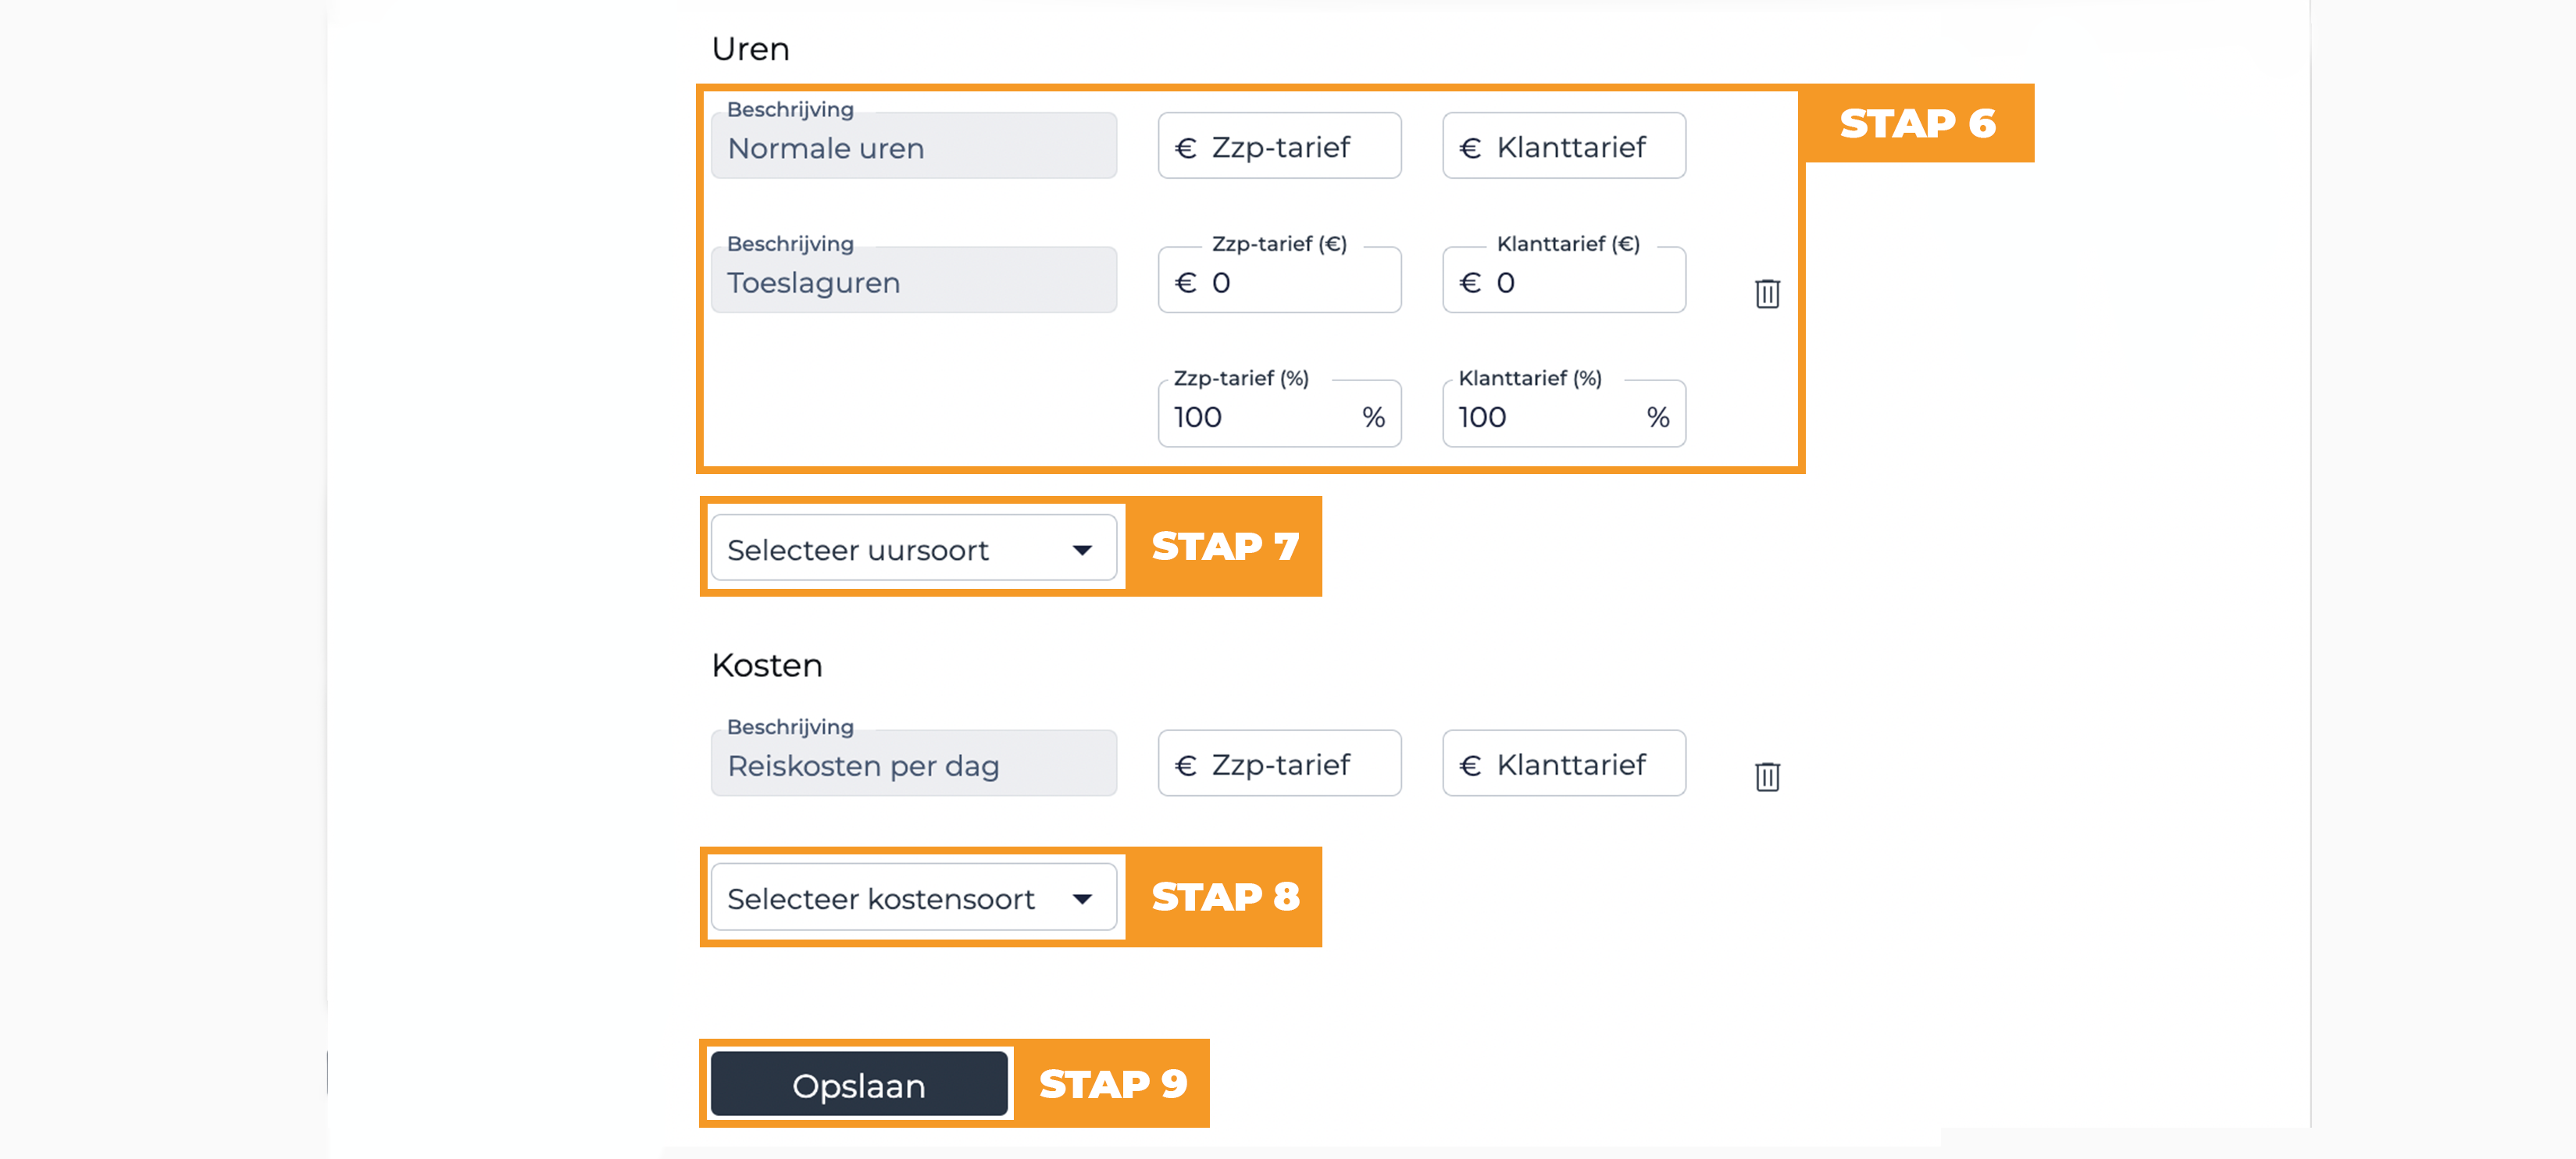This screenshot has height=1159, width=2576.
Task: Click the STAP 6 orange label
Action: (x=1918, y=123)
